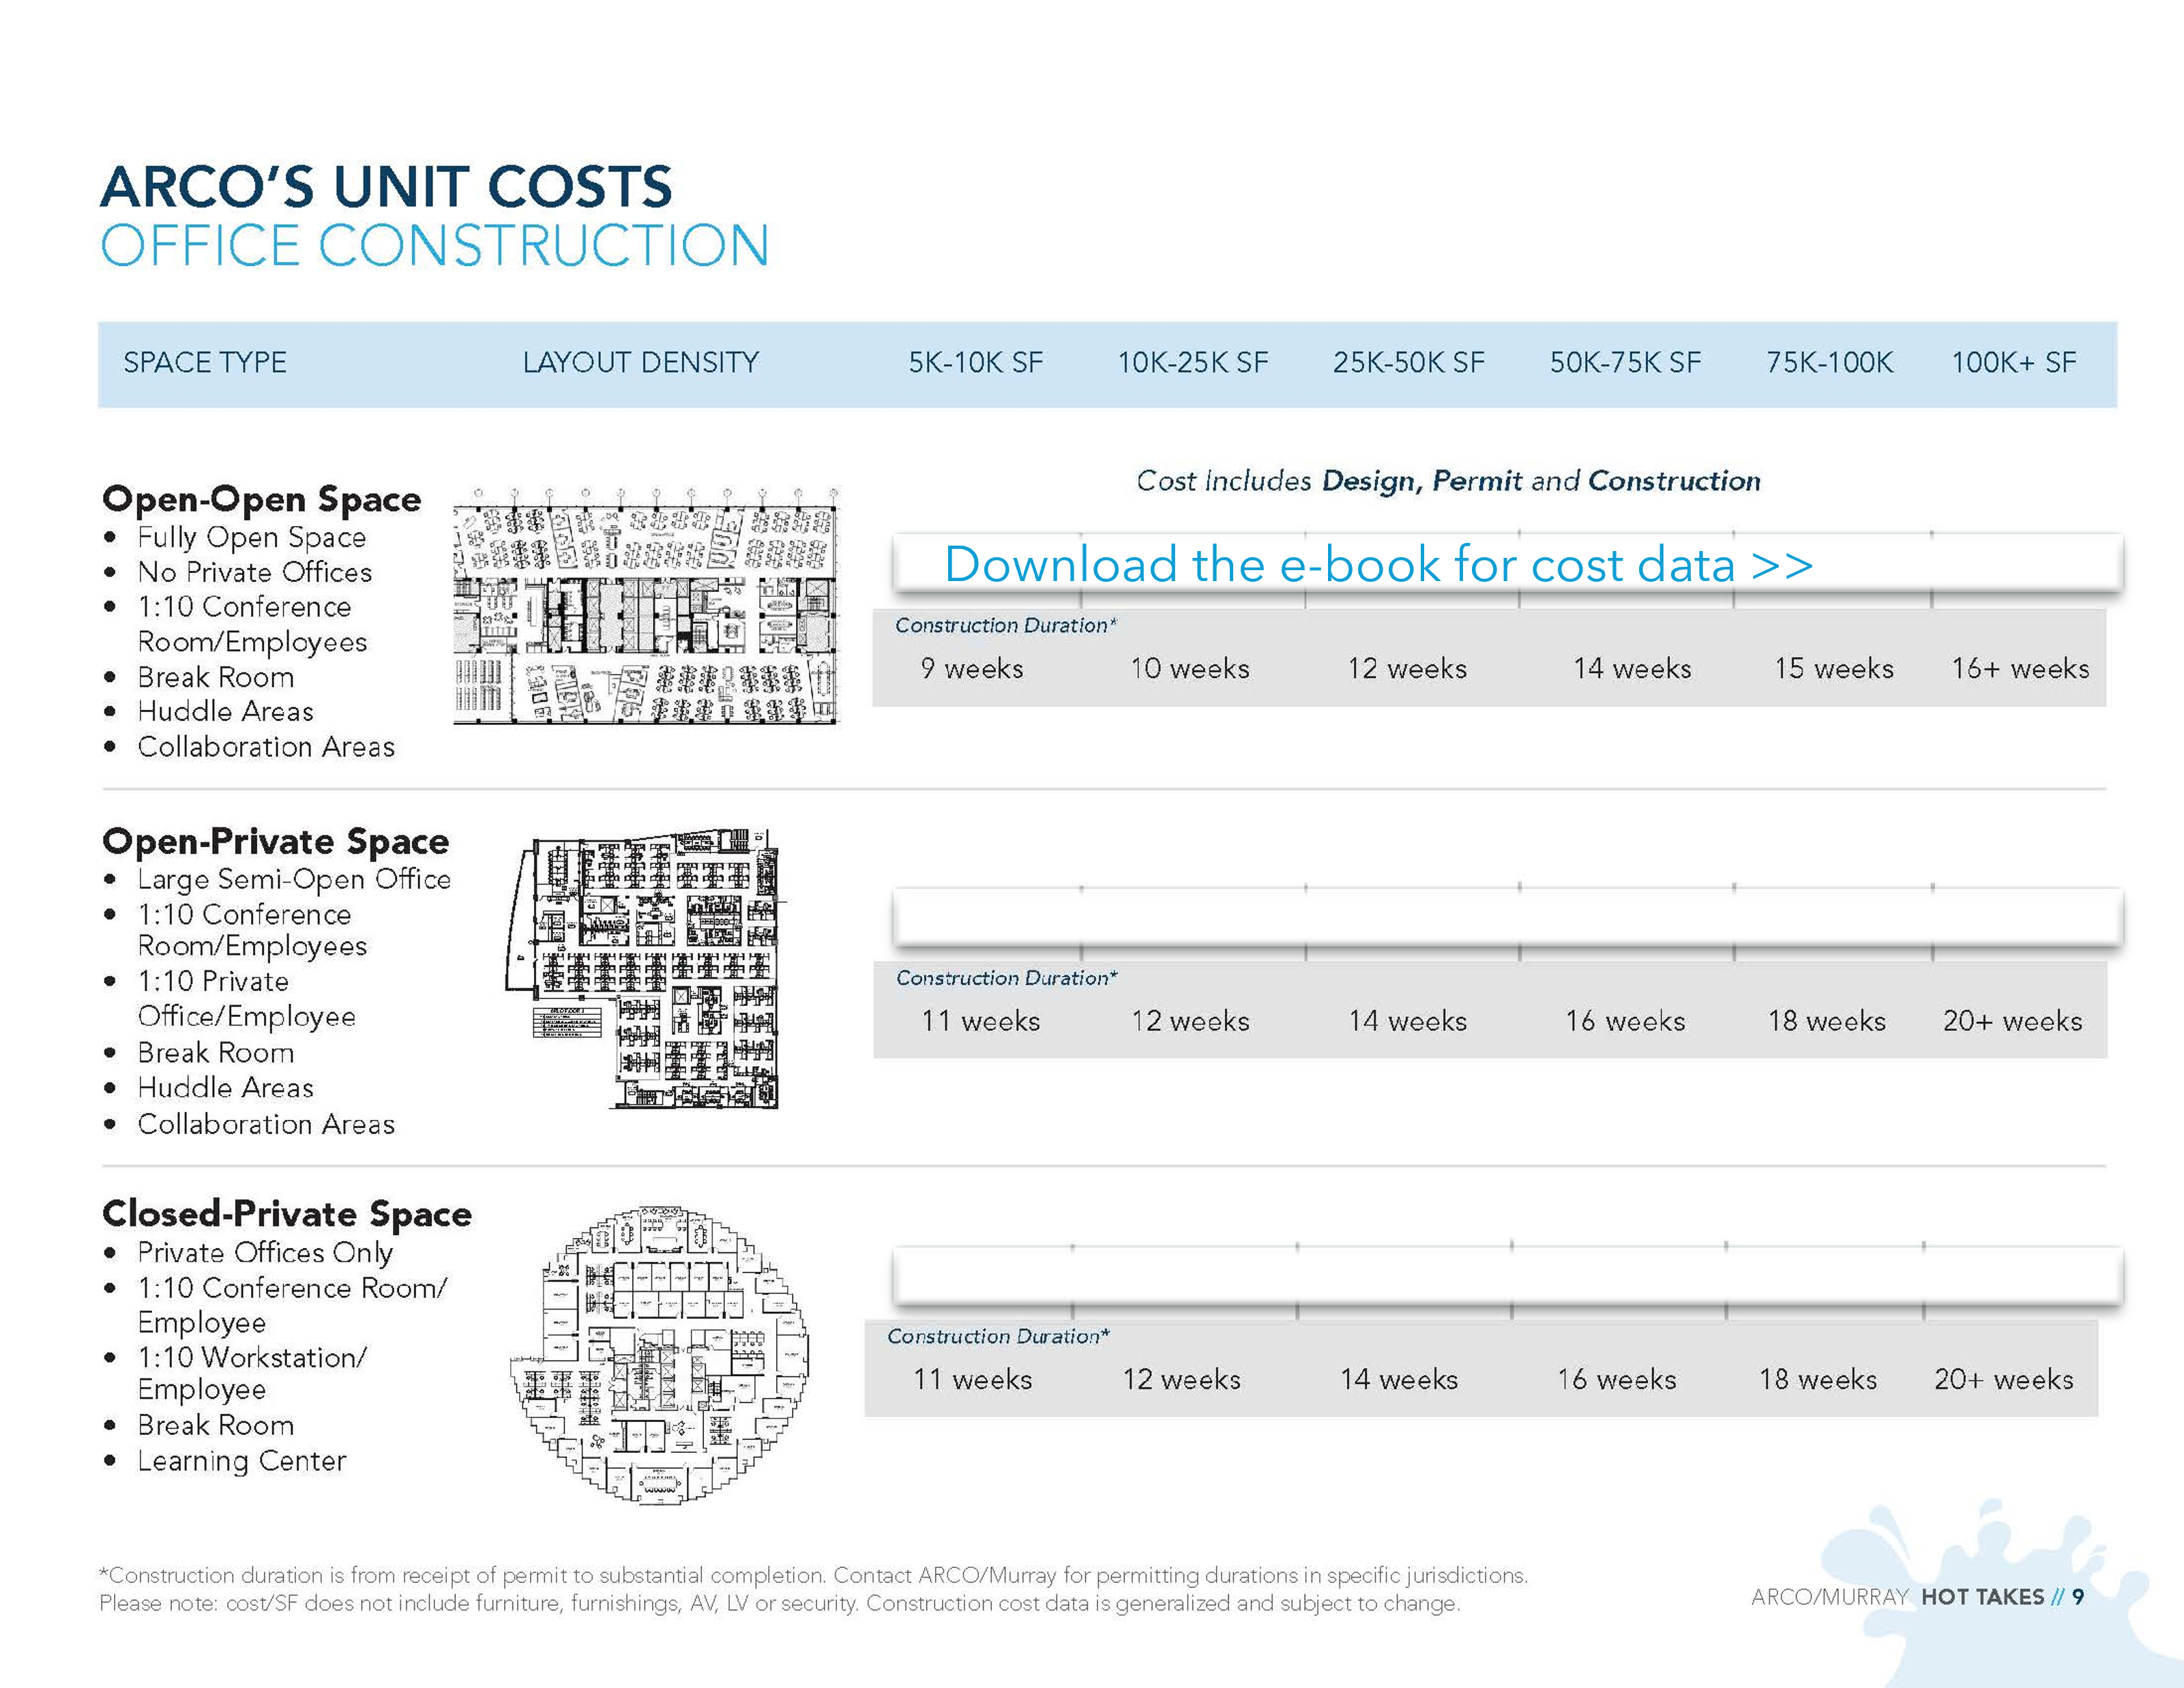Click '1:10 Workstation/ Employee' bullet

(x=252, y=1373)
